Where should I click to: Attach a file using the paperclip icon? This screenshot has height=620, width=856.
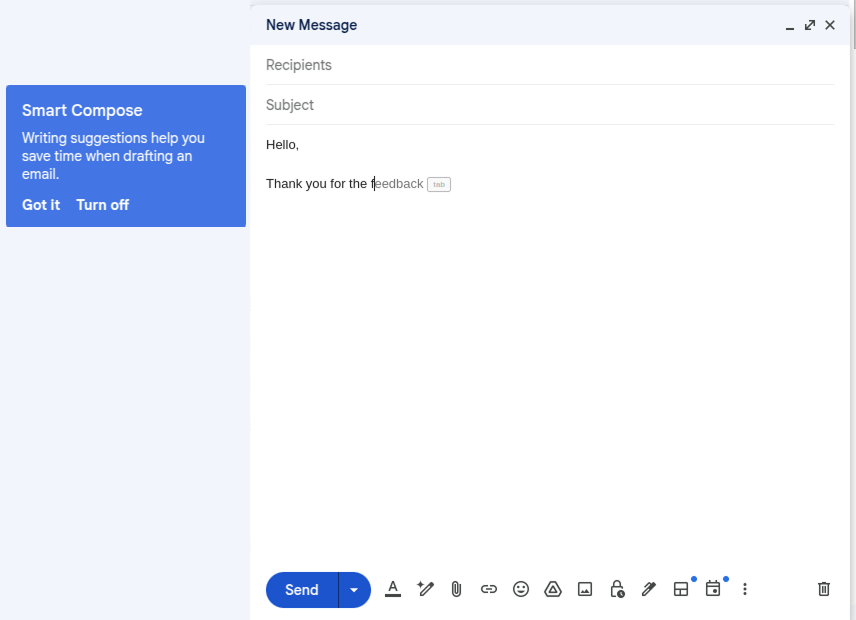click(457, 589)
